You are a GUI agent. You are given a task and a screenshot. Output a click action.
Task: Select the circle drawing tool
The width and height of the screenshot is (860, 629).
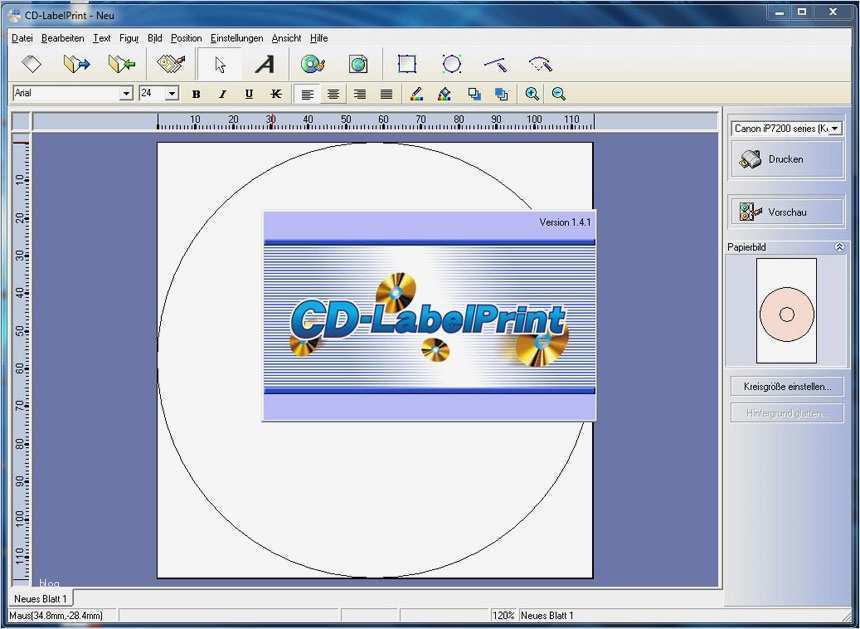tap(452, 63)
